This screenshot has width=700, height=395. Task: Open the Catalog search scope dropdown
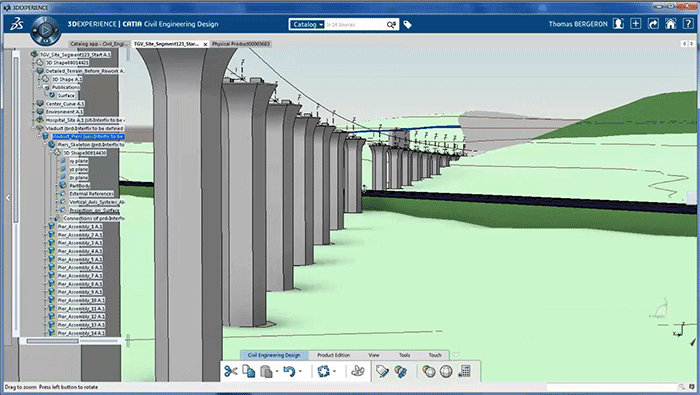click(306, 25)
